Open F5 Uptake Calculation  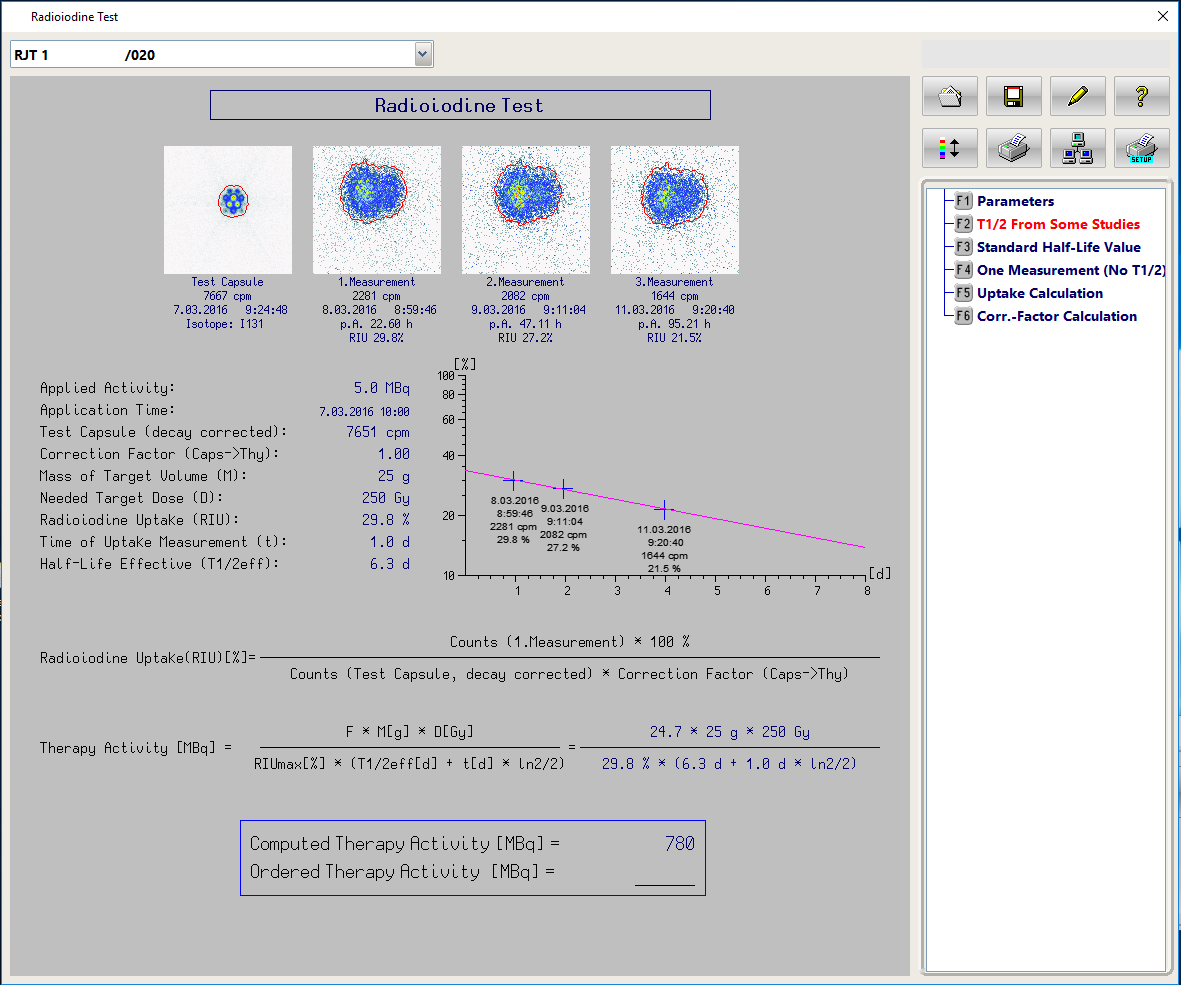click(x=1039, y=293)
